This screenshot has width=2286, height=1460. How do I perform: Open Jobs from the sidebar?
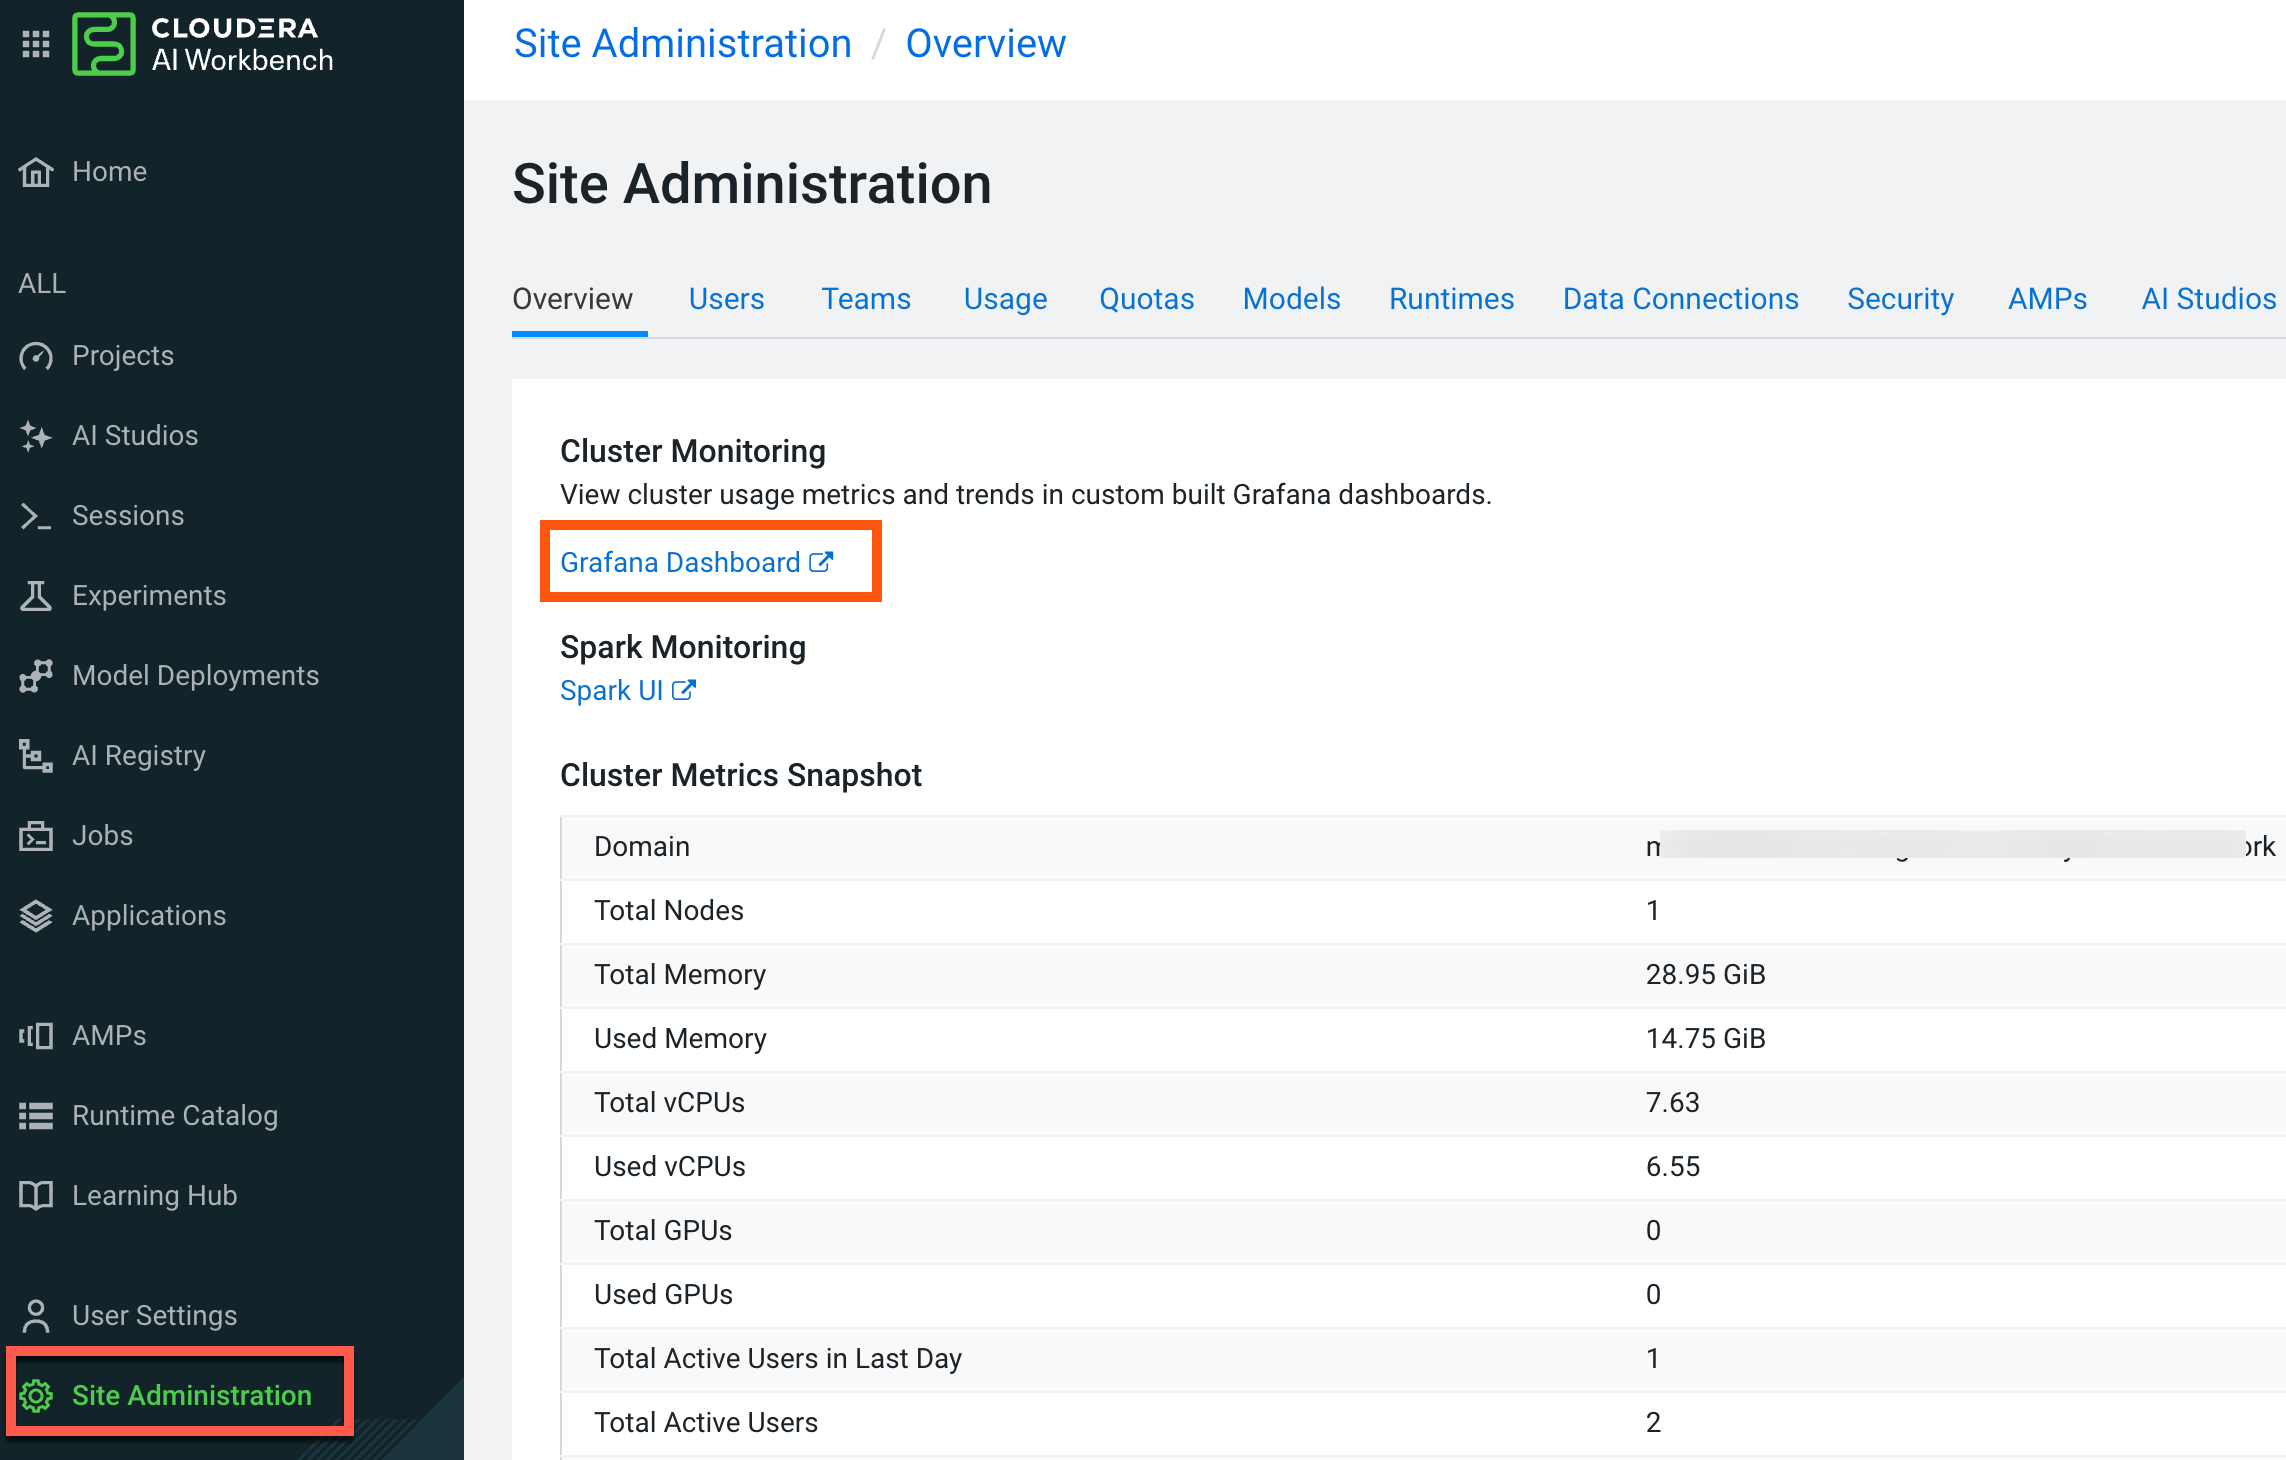(x=102, y=836)
